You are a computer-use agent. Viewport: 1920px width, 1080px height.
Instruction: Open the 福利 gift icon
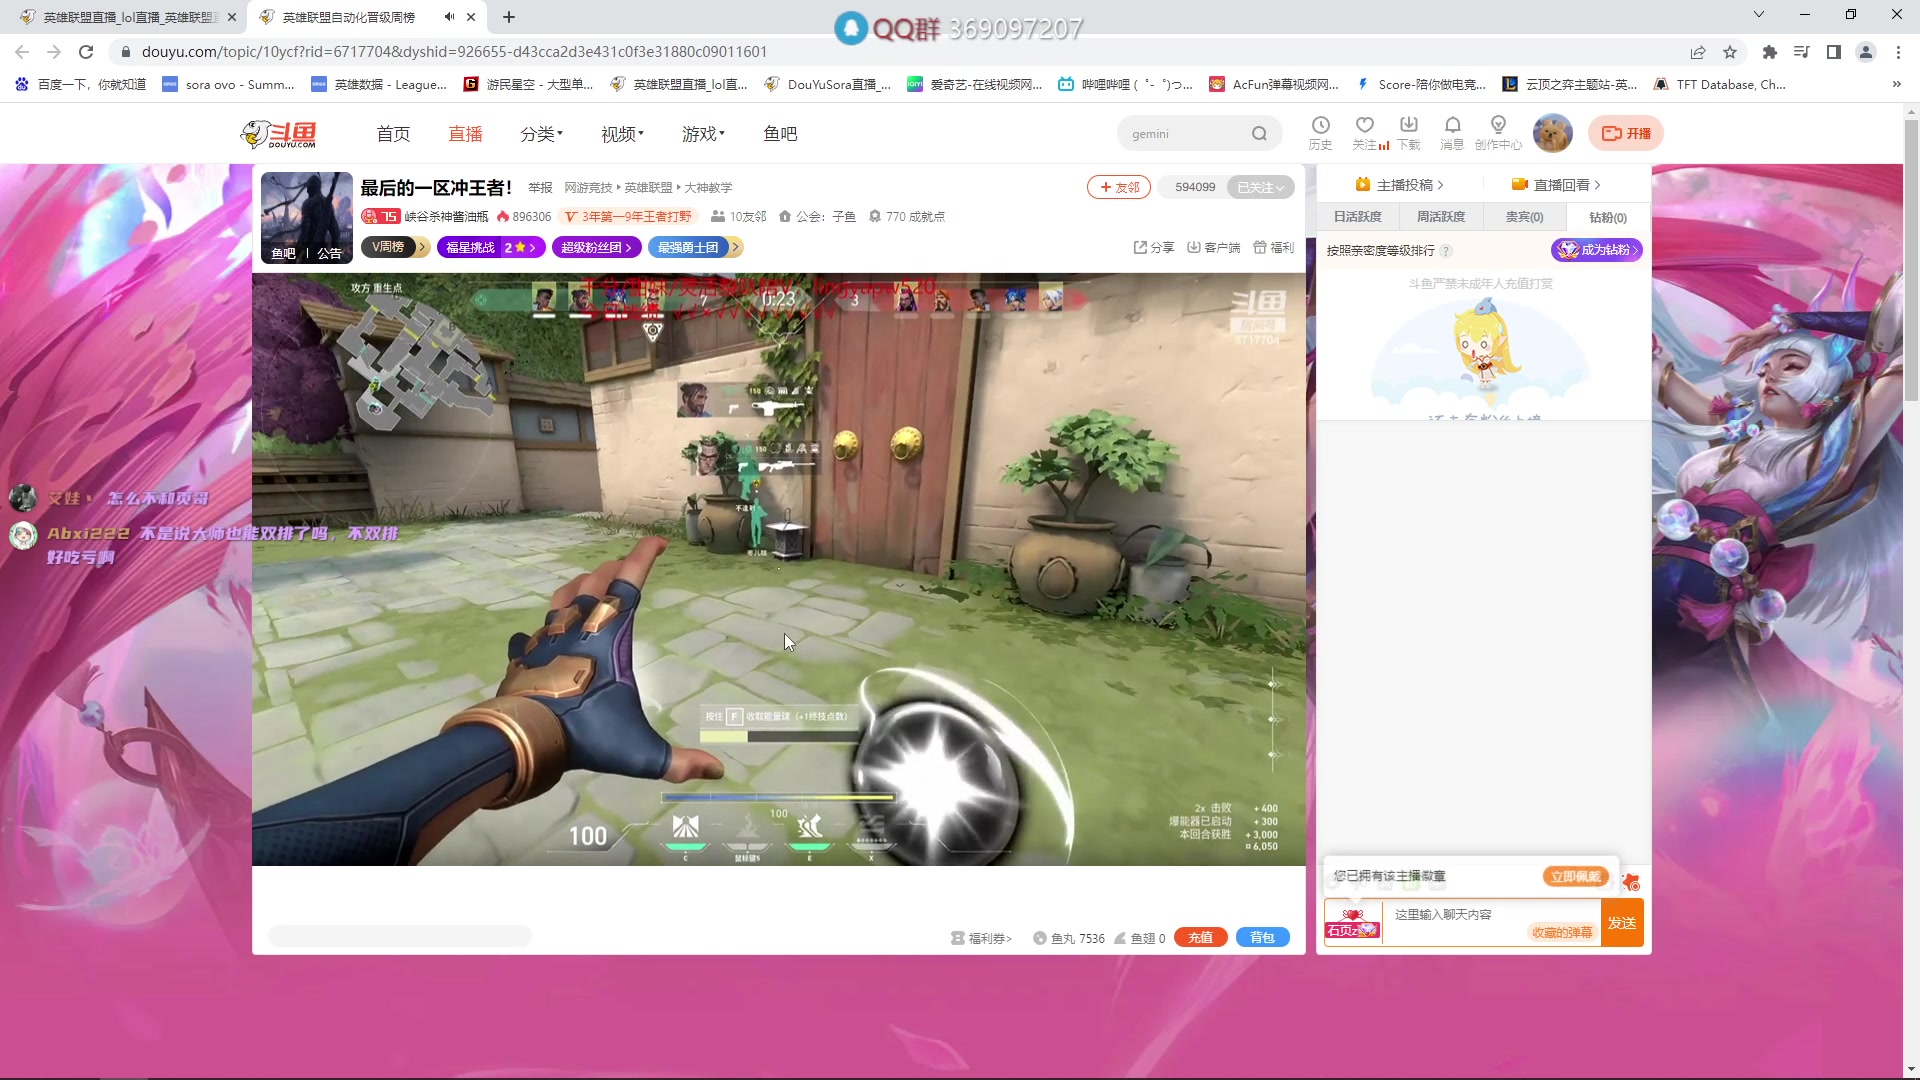click(1273, 247)
